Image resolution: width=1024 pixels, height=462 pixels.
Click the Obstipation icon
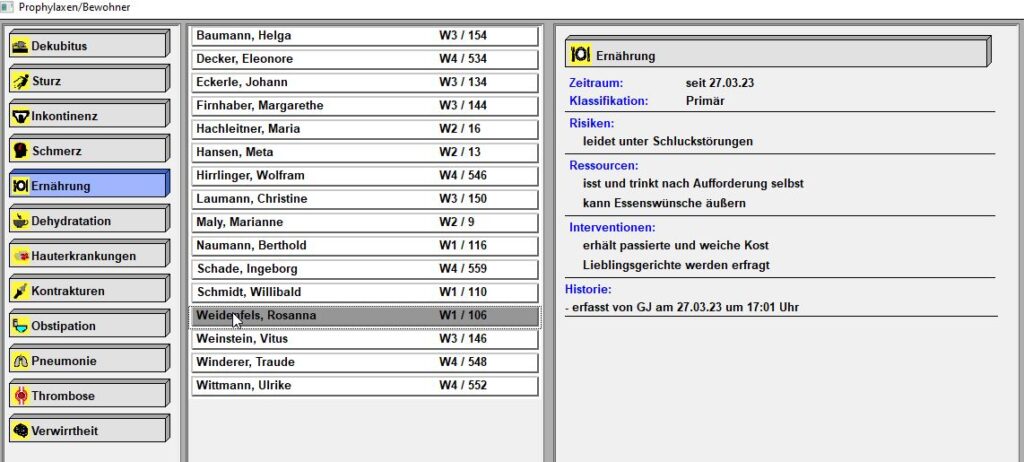(x=20, y=326)
